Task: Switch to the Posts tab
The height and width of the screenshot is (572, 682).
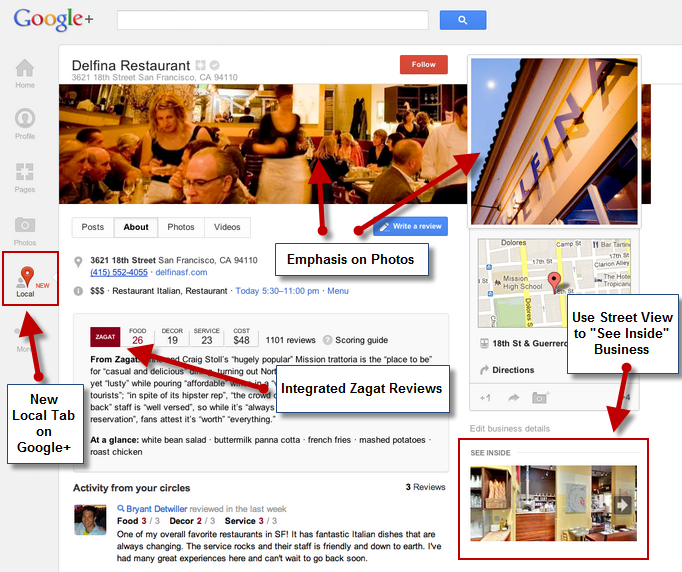Action: click(x=93, y=227)
